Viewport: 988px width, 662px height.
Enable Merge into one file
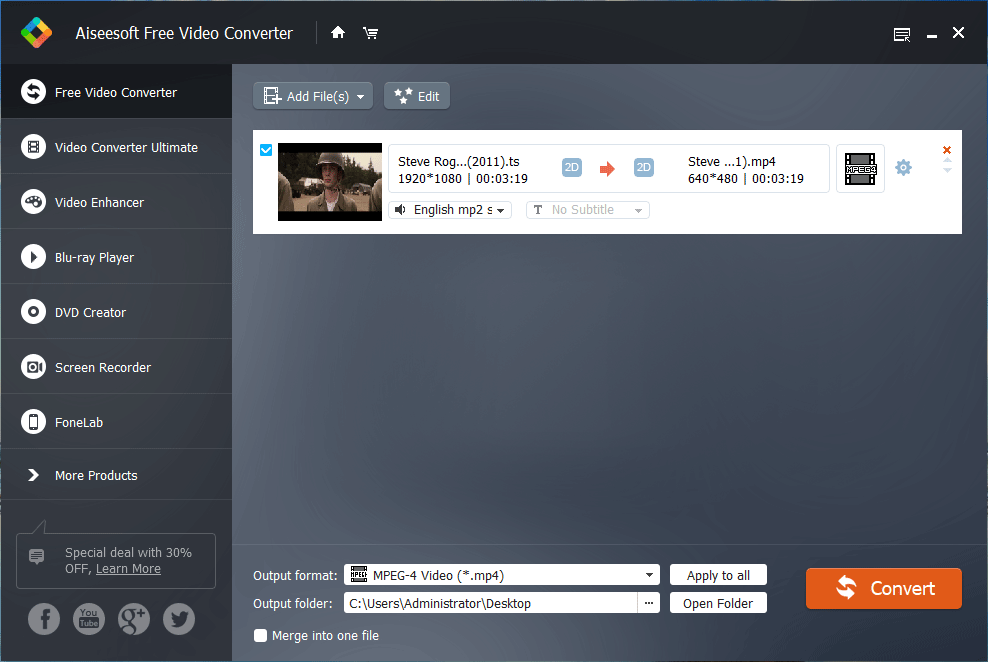(261, 635)
